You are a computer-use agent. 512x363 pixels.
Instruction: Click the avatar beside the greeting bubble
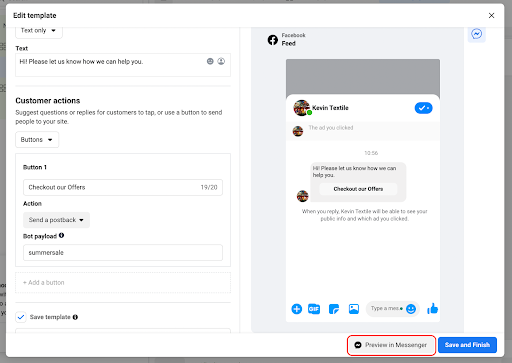[x=303, y=196]
